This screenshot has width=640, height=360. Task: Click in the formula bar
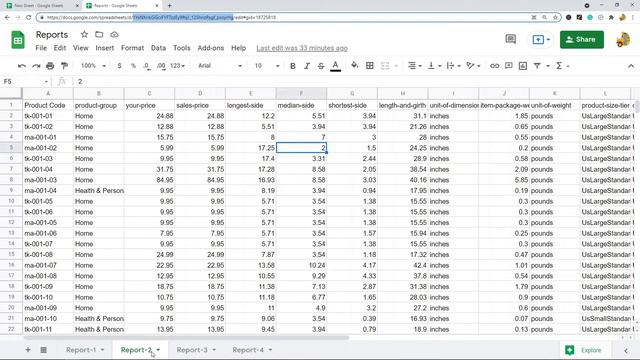355,81
